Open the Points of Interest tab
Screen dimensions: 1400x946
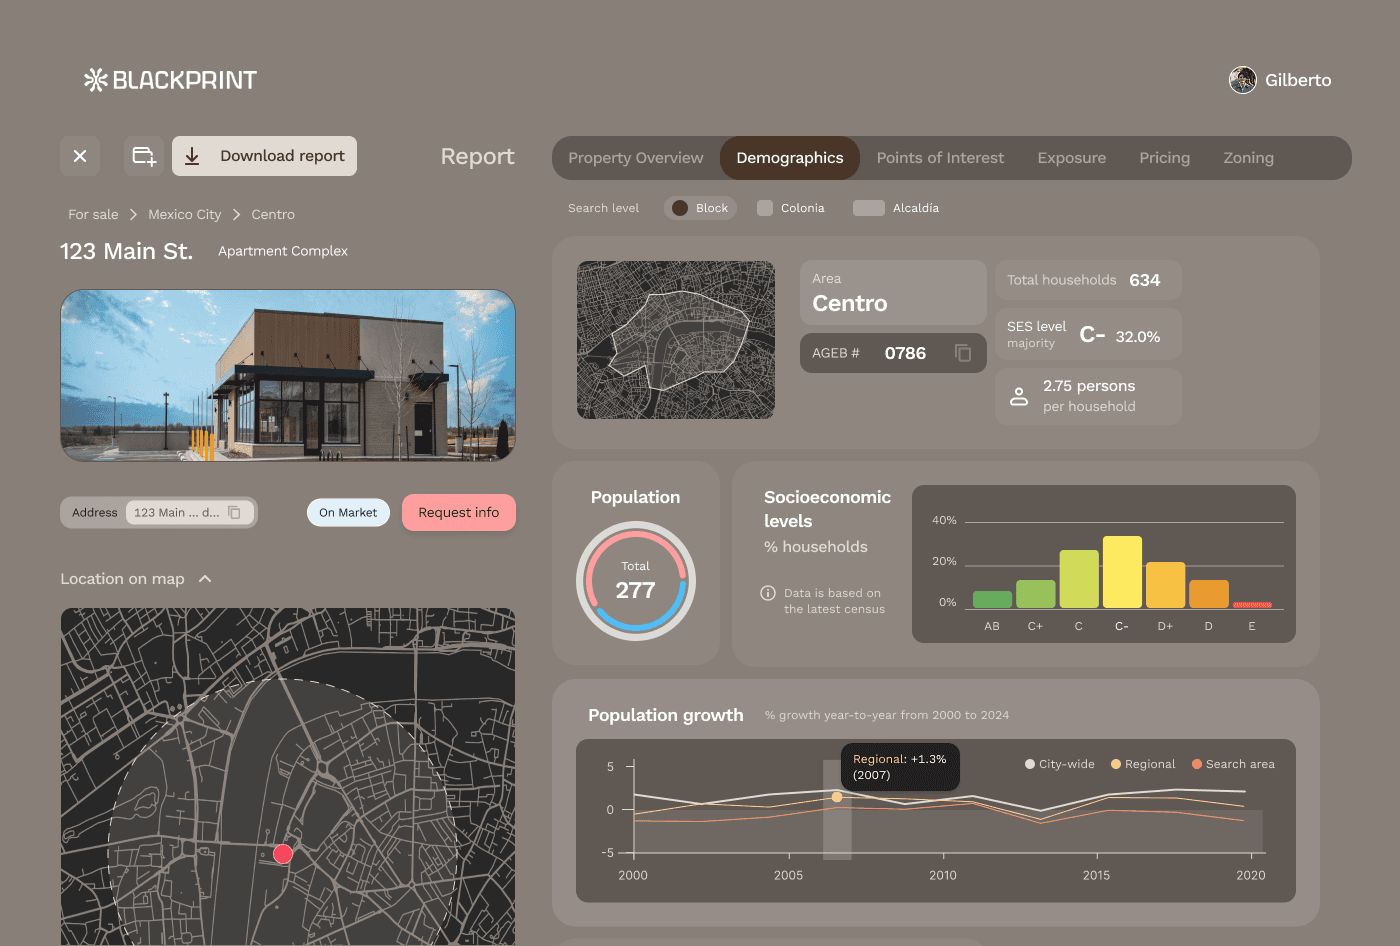coord(940,157)
